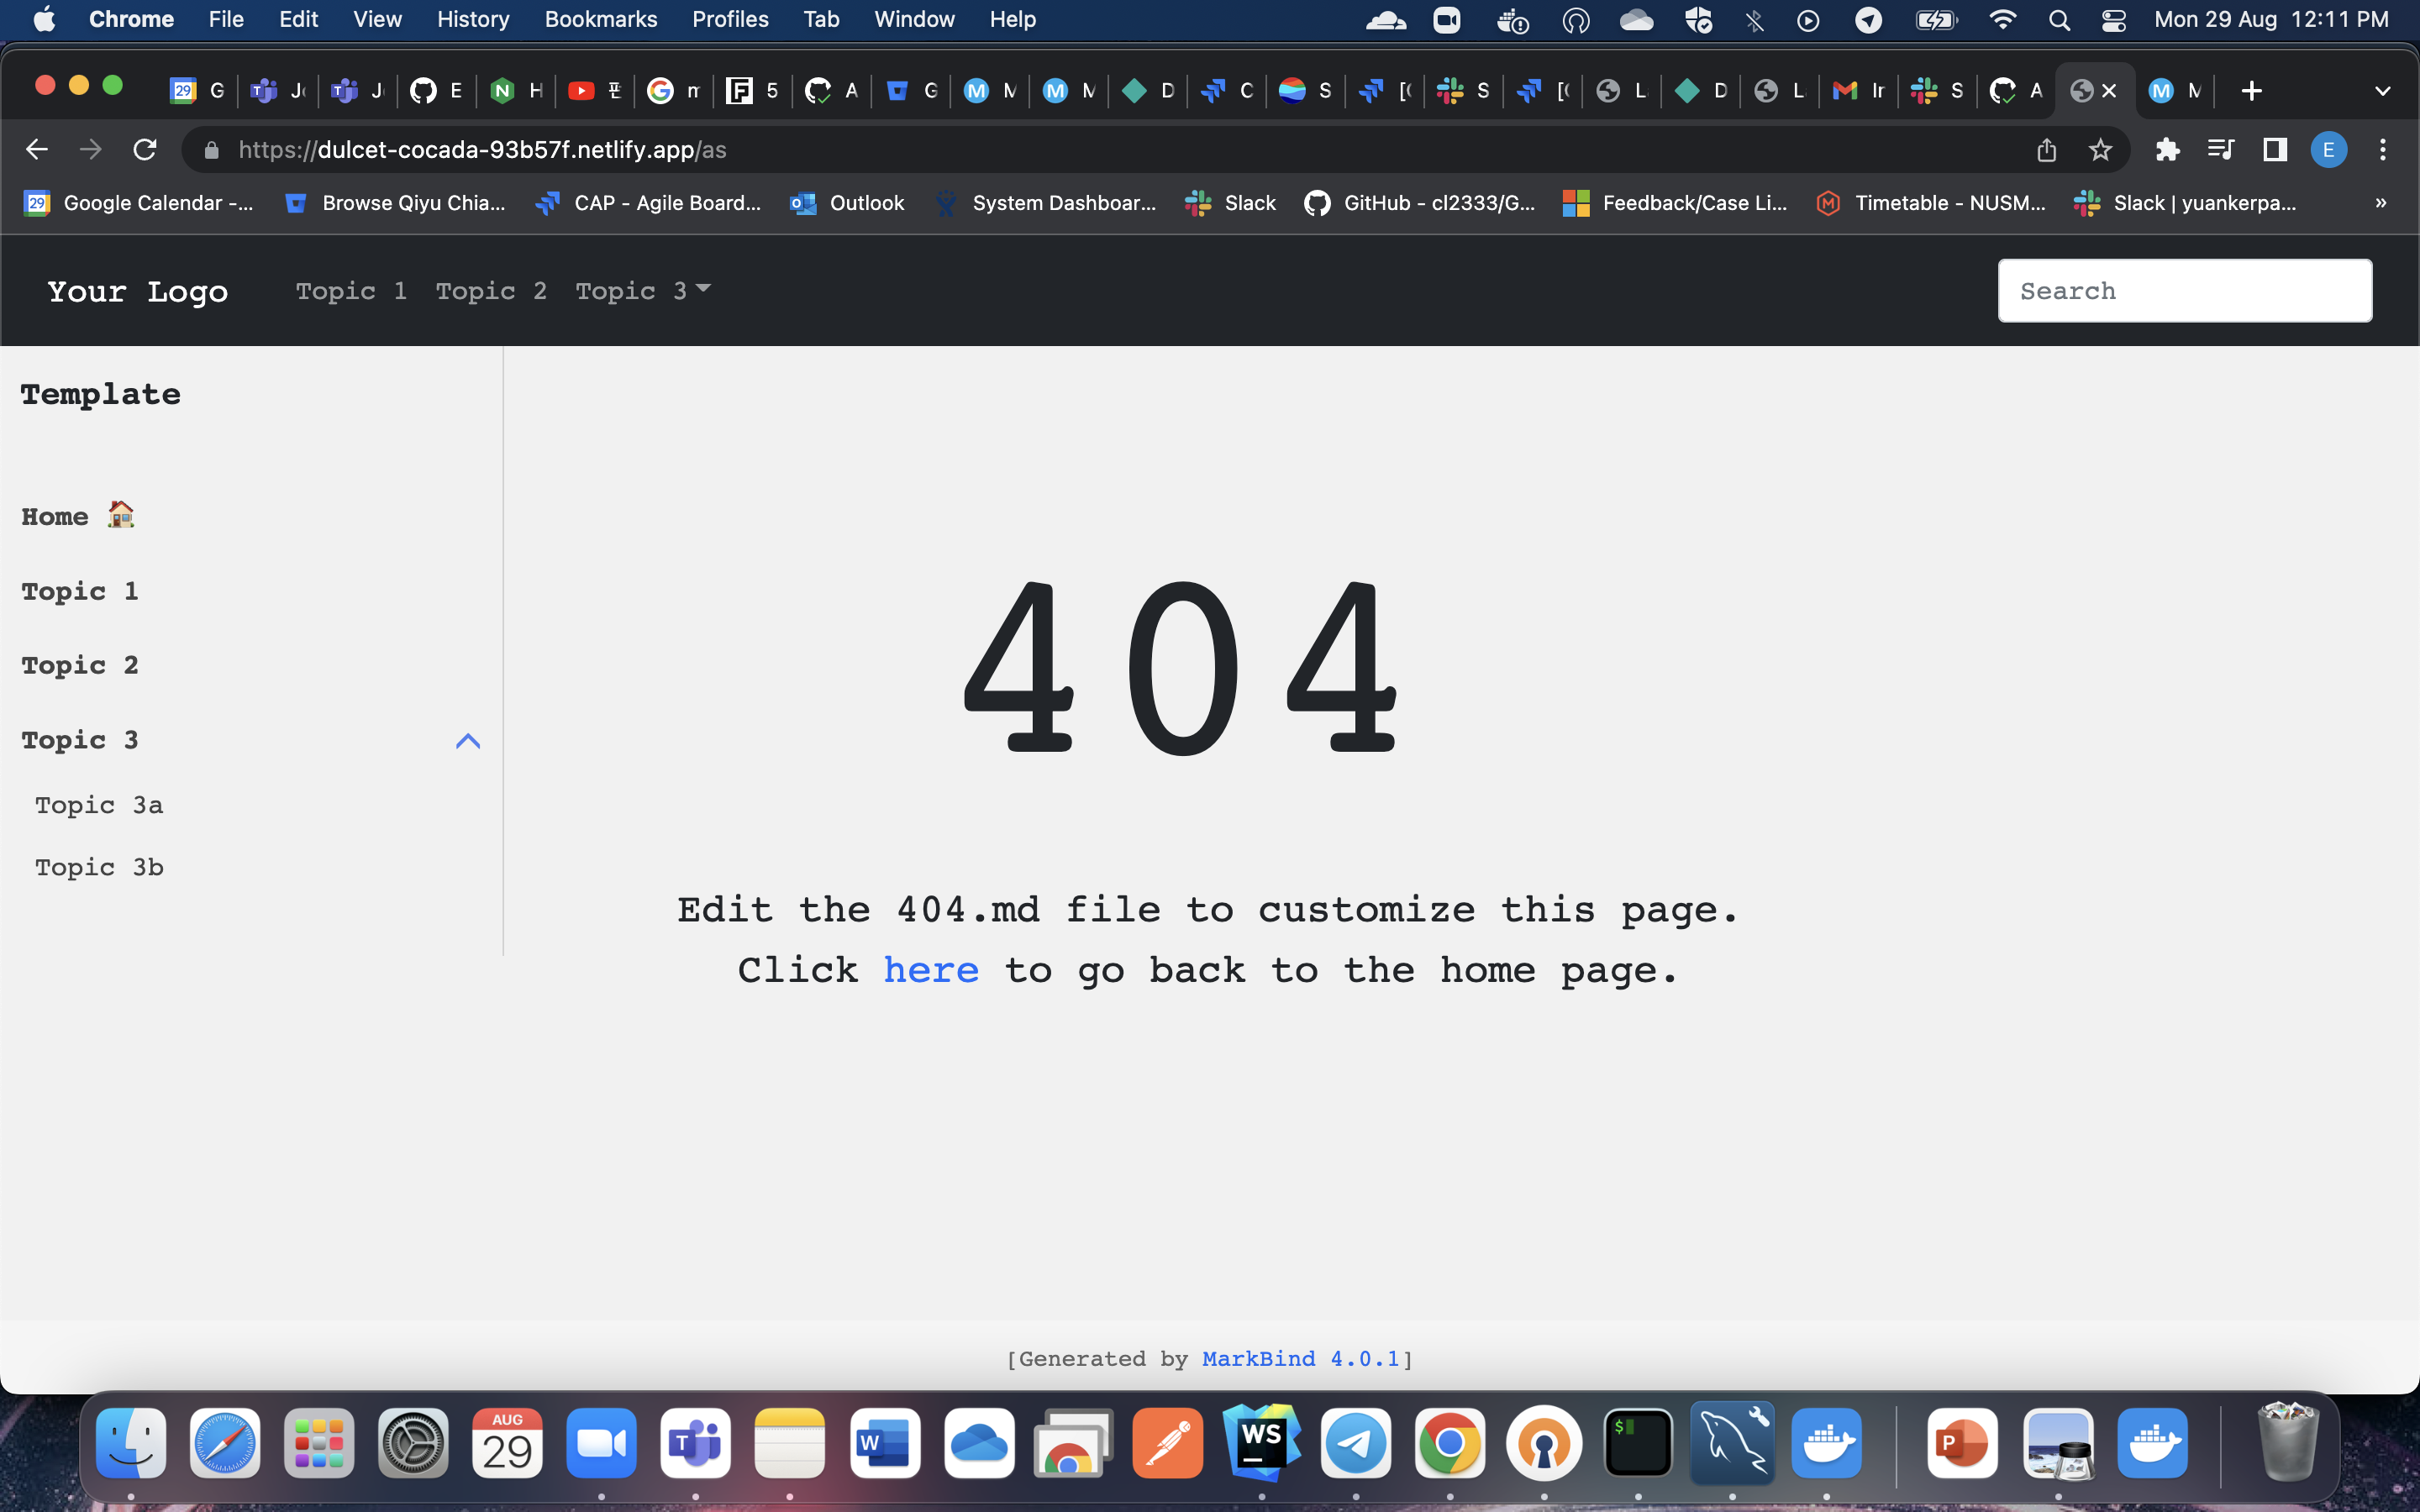Open the new tab plus button
Viewport: 2420px width, 1512px height.
[2251, 91]
